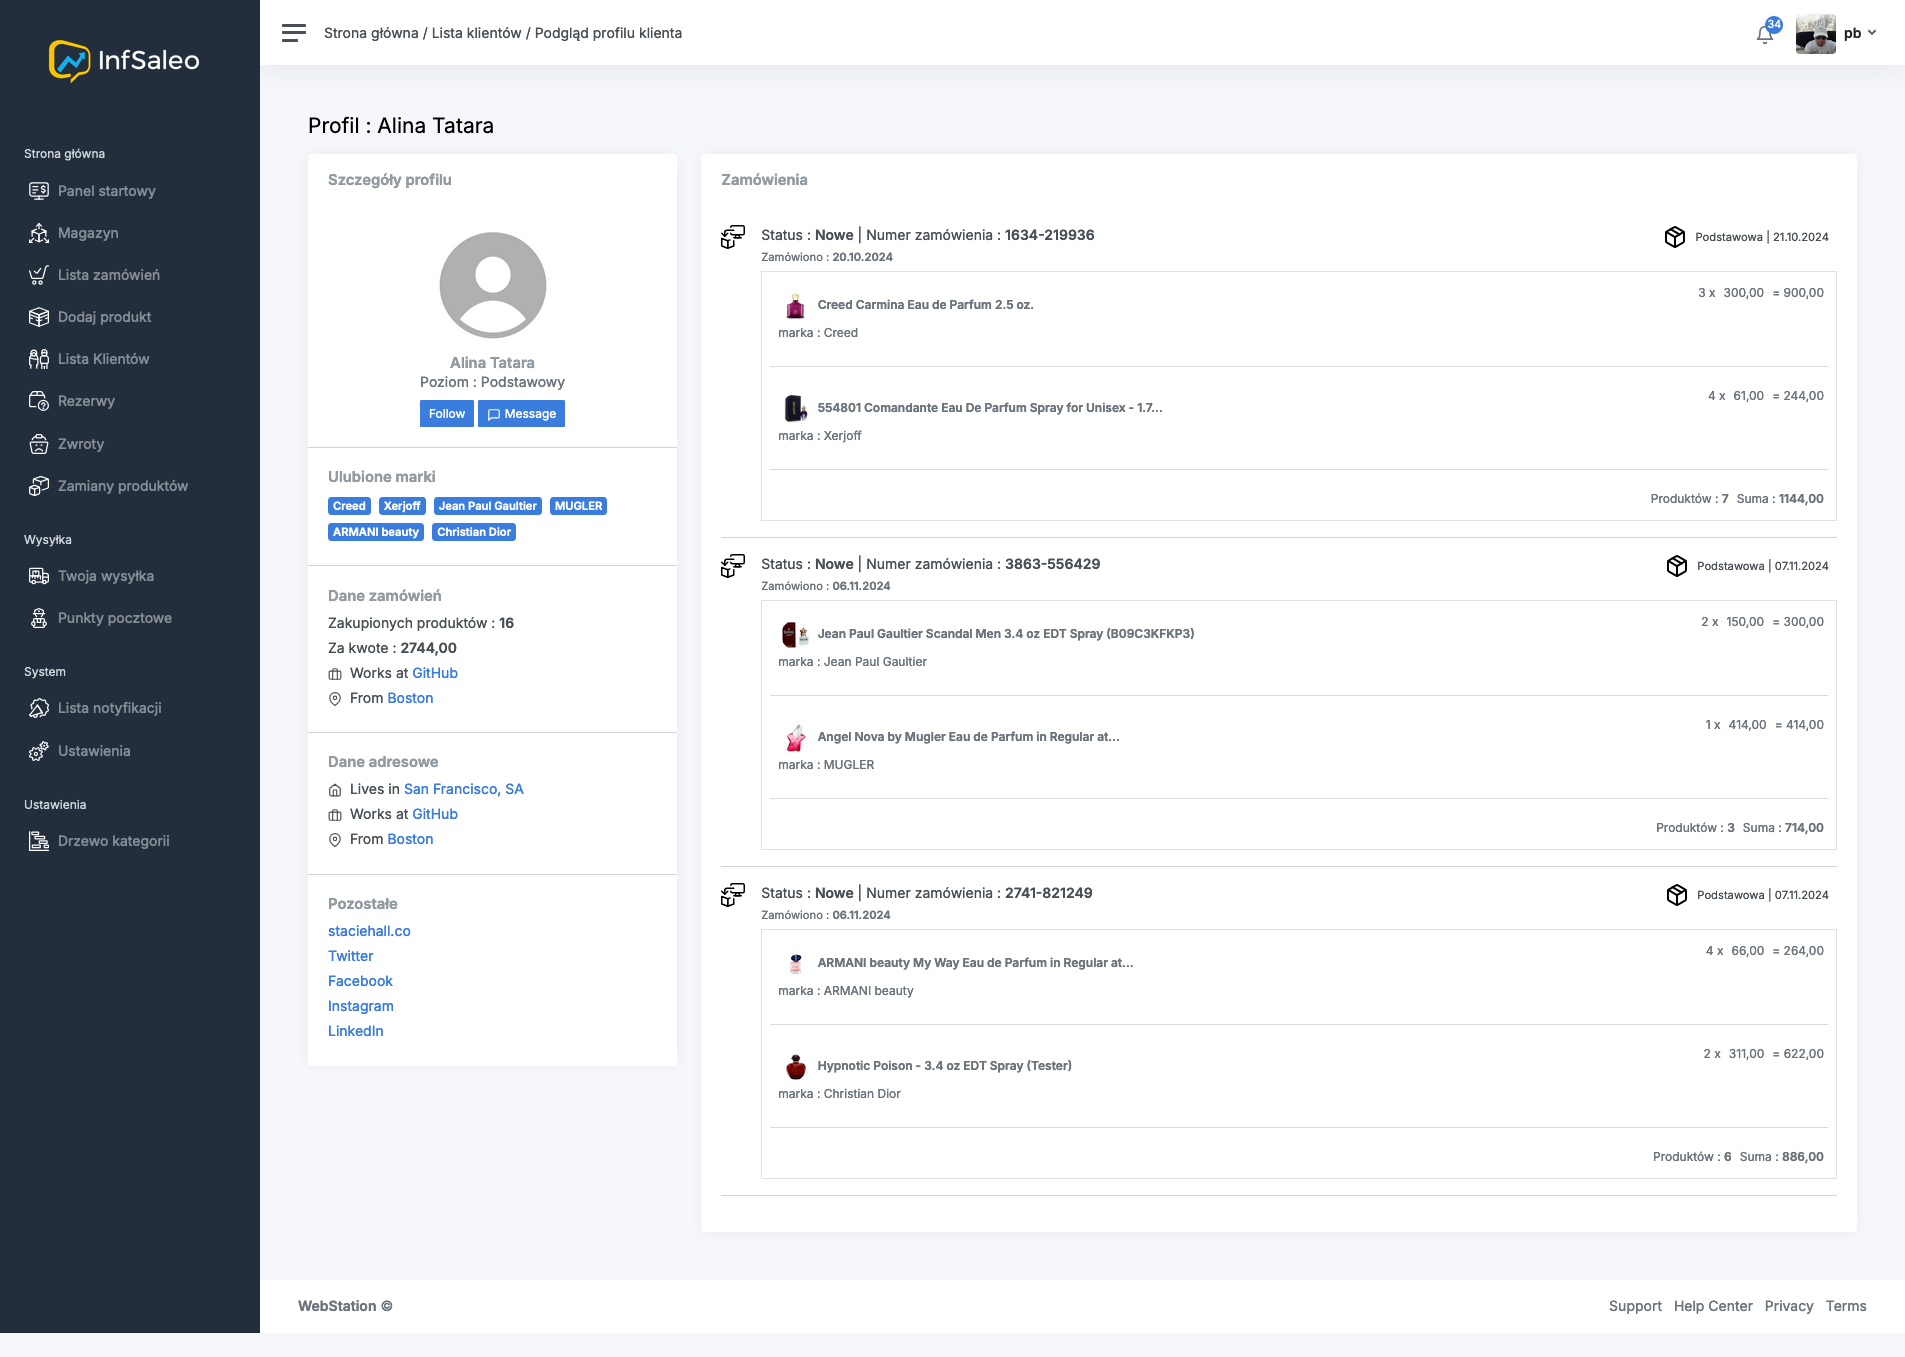
Task: Select the Xerjoff brand tag
Action: click(402, 506)
